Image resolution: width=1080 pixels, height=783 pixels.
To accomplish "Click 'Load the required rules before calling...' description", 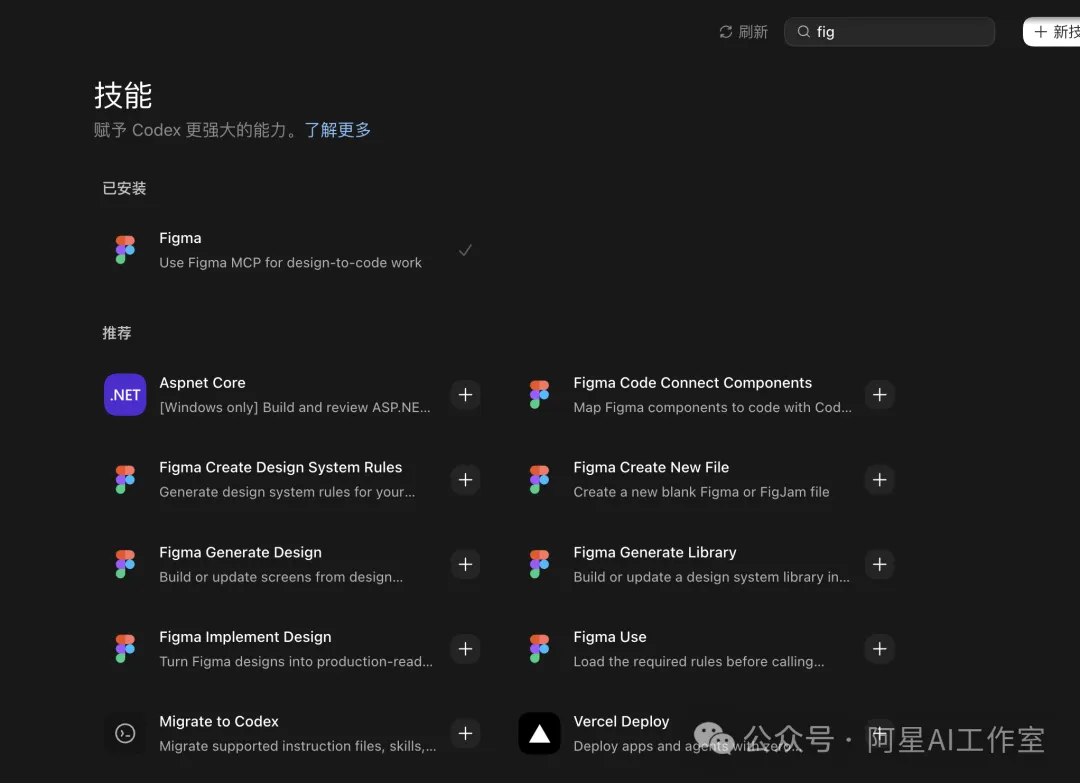I will pyautogui.click(x=698, y=661).
